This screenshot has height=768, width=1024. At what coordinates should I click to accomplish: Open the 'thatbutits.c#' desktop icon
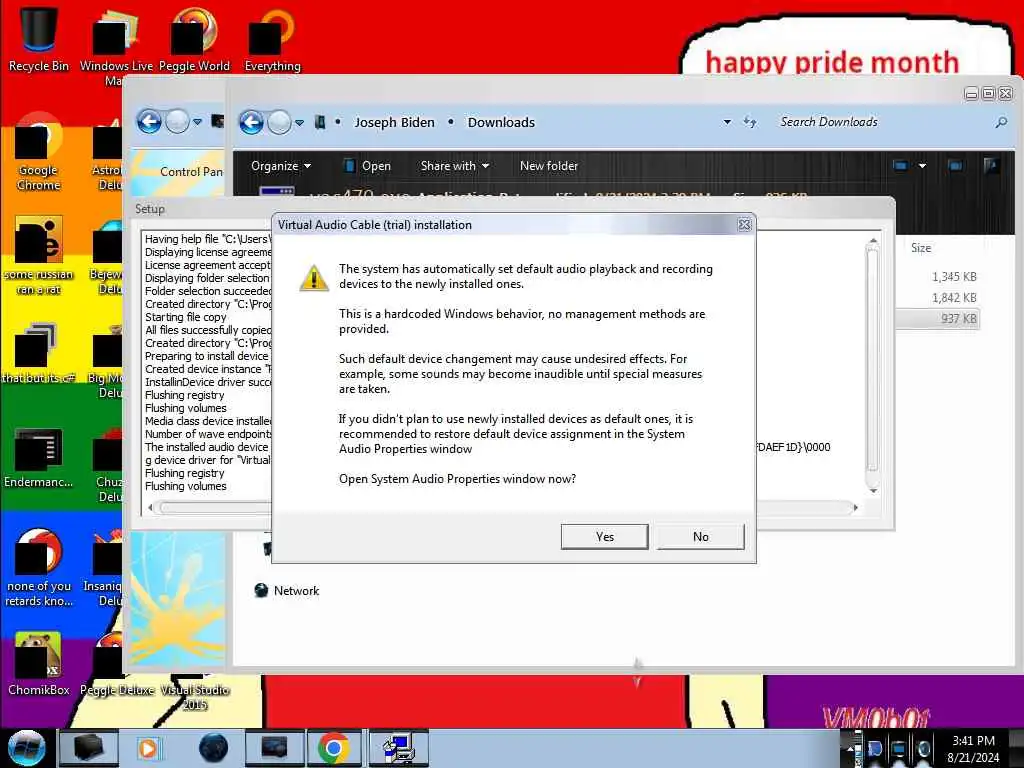coord(39,353)
